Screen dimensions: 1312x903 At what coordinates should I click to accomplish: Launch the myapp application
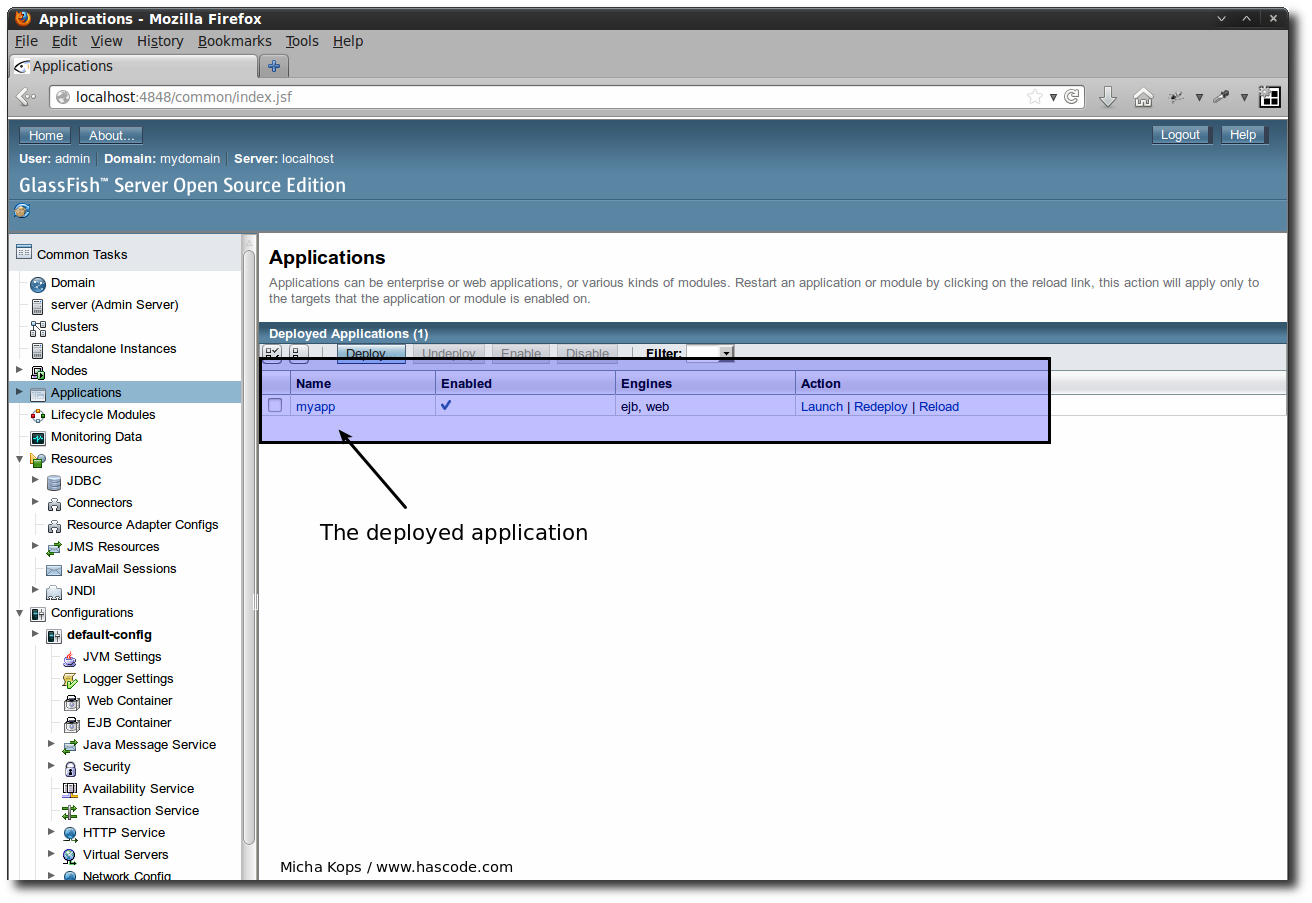point(821,406)
